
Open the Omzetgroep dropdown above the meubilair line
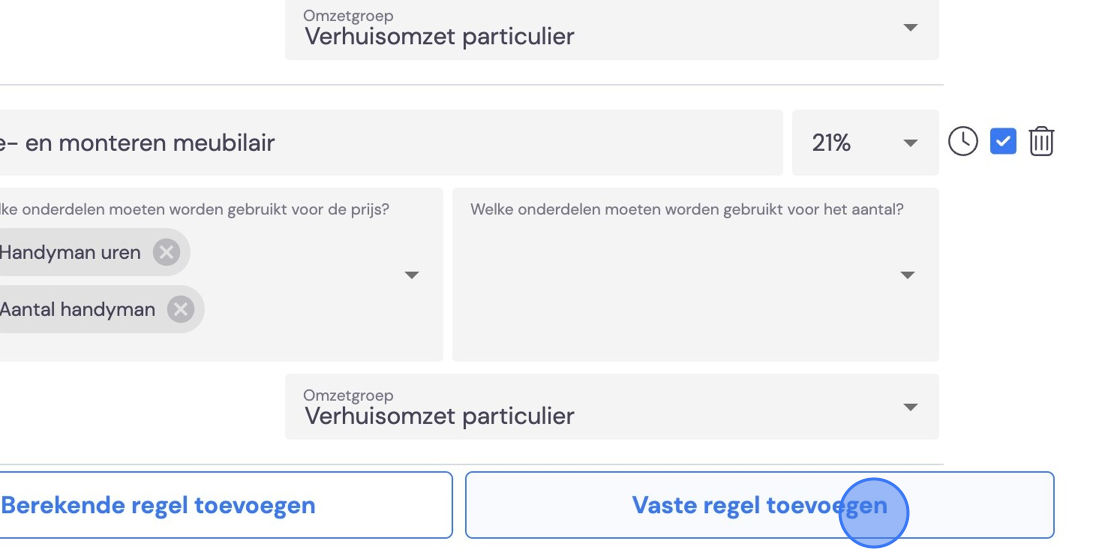[611, 29]
